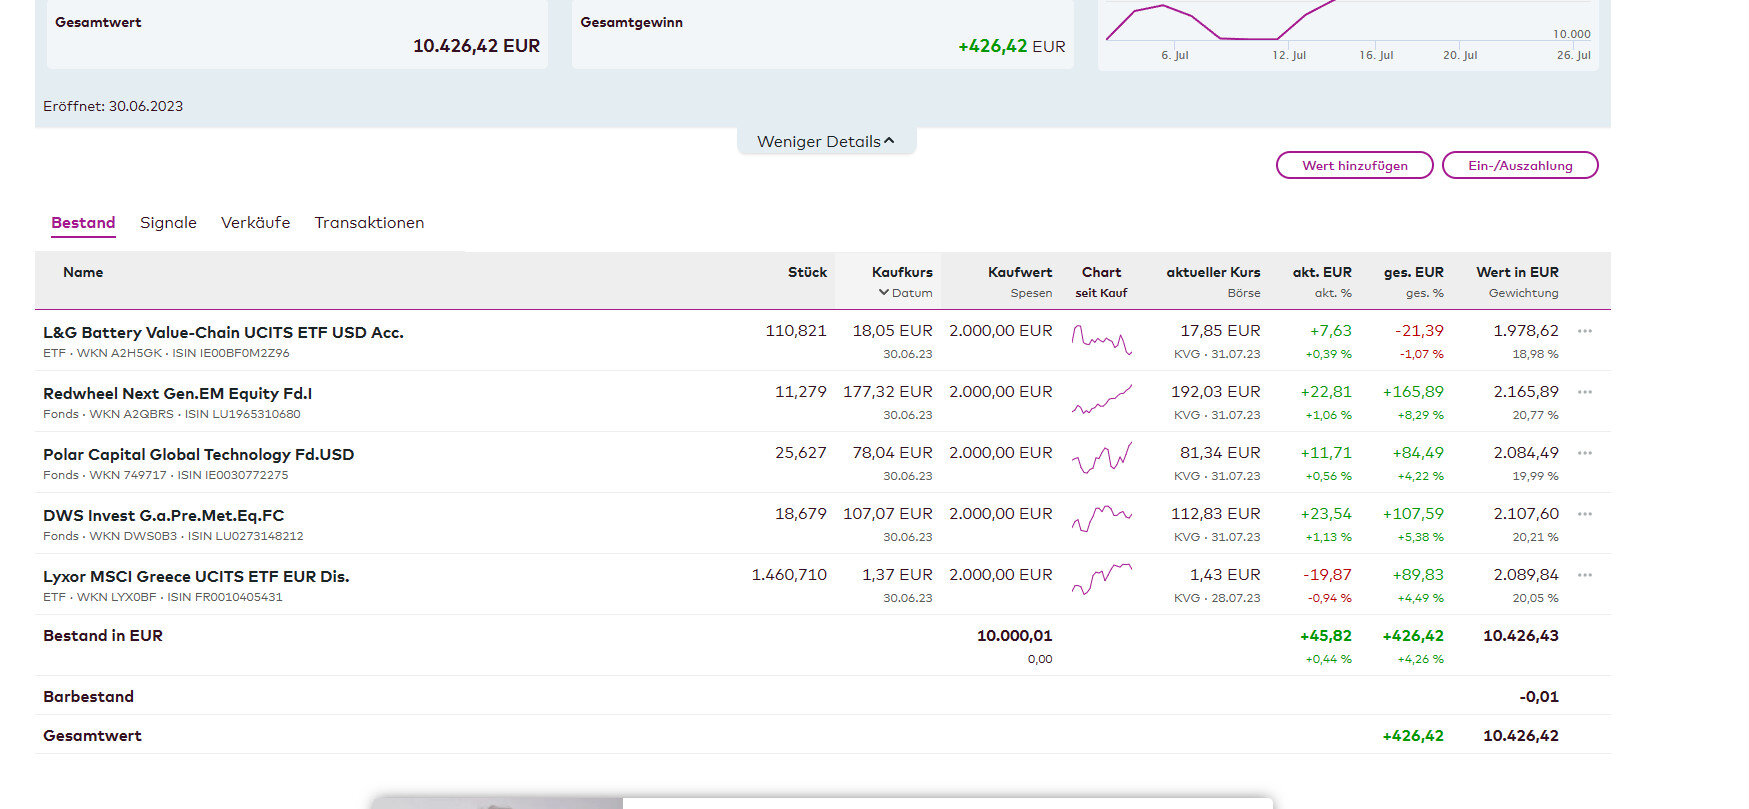This screenshot has width=1749, height=809.
Task: Click the Ein-/Auszahlung button
Action: (x=1520, y=166)
